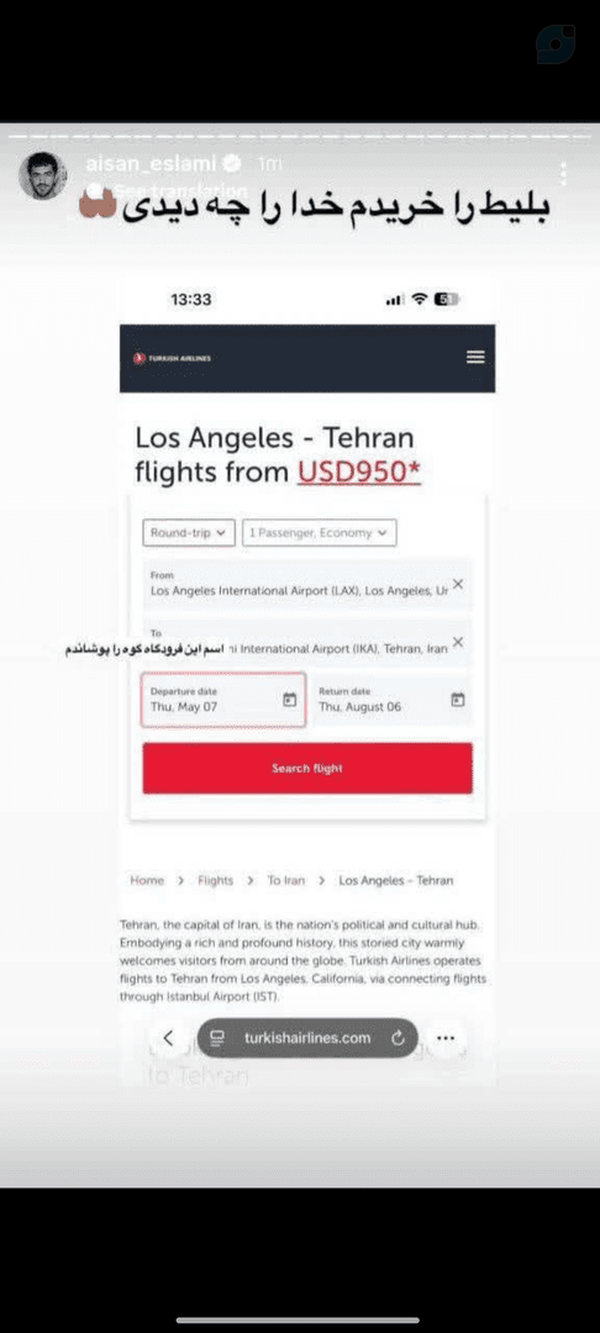Viewport: 600px width, 1333px height.
Task: Reload the turkishairlines.com page
Action: (397, 1038)
